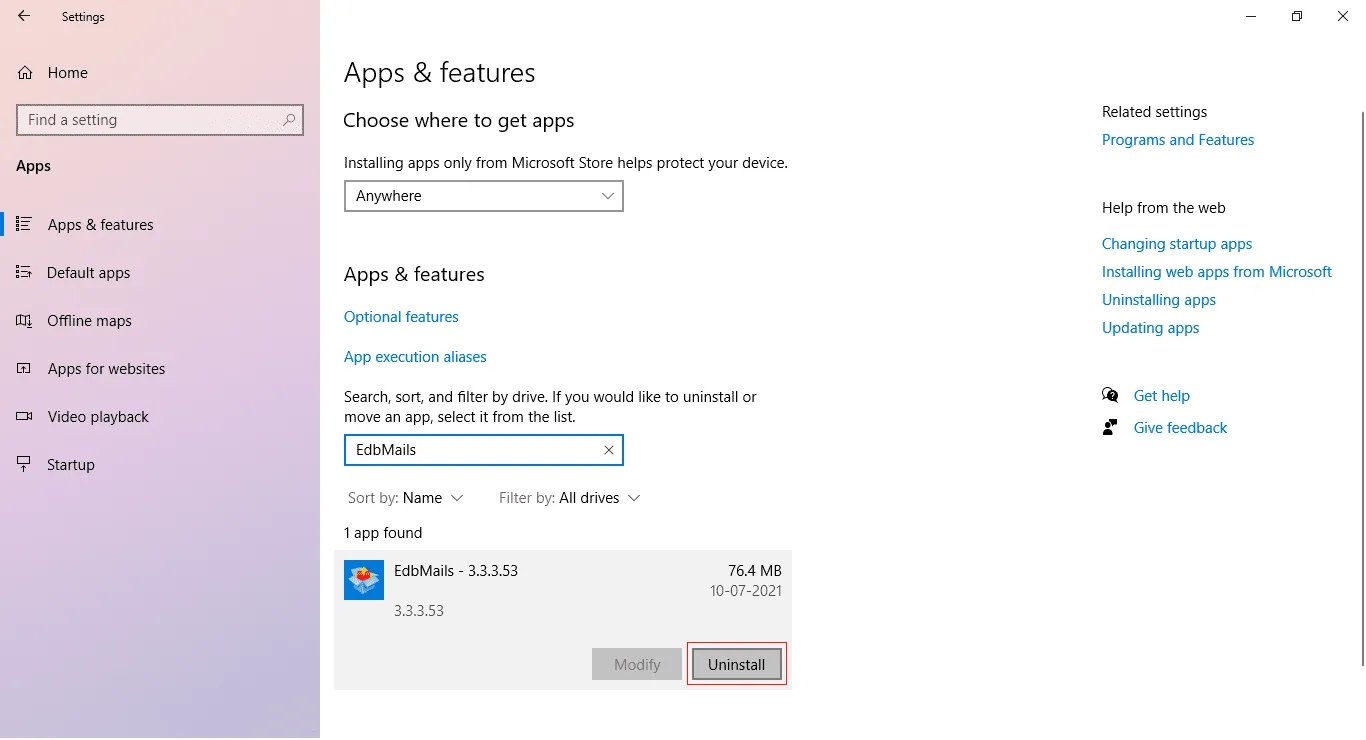This screenshot has width=1366, height=740.
Task: Click the back arrow in Settings
Action: [x=24, y=16]
